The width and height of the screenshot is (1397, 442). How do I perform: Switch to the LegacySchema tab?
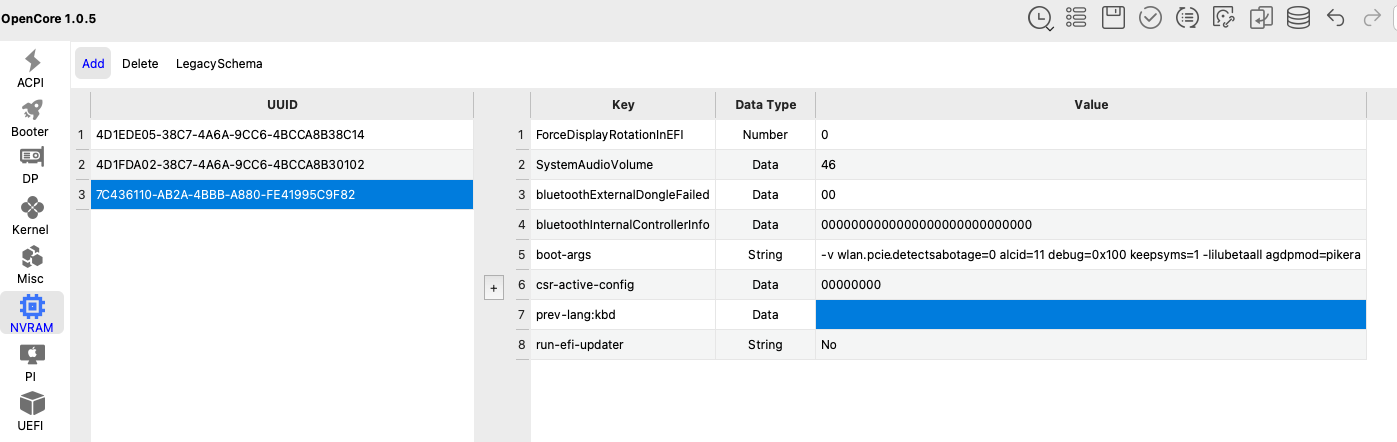click(219, 64)
